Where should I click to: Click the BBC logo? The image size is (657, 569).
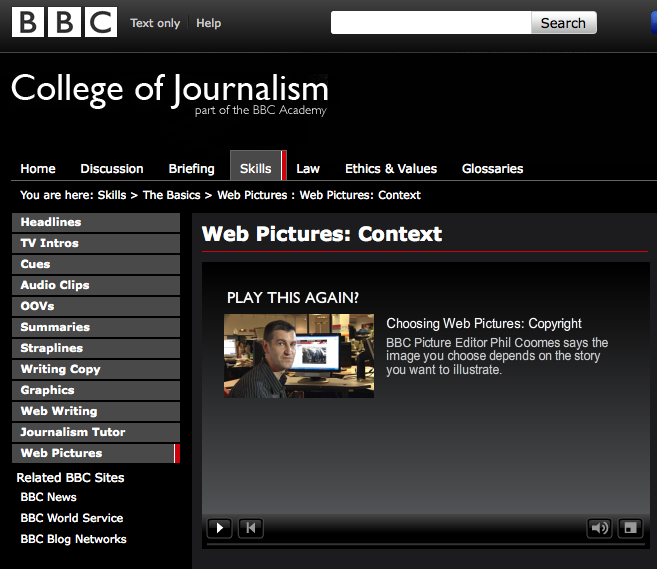[65, 22]
